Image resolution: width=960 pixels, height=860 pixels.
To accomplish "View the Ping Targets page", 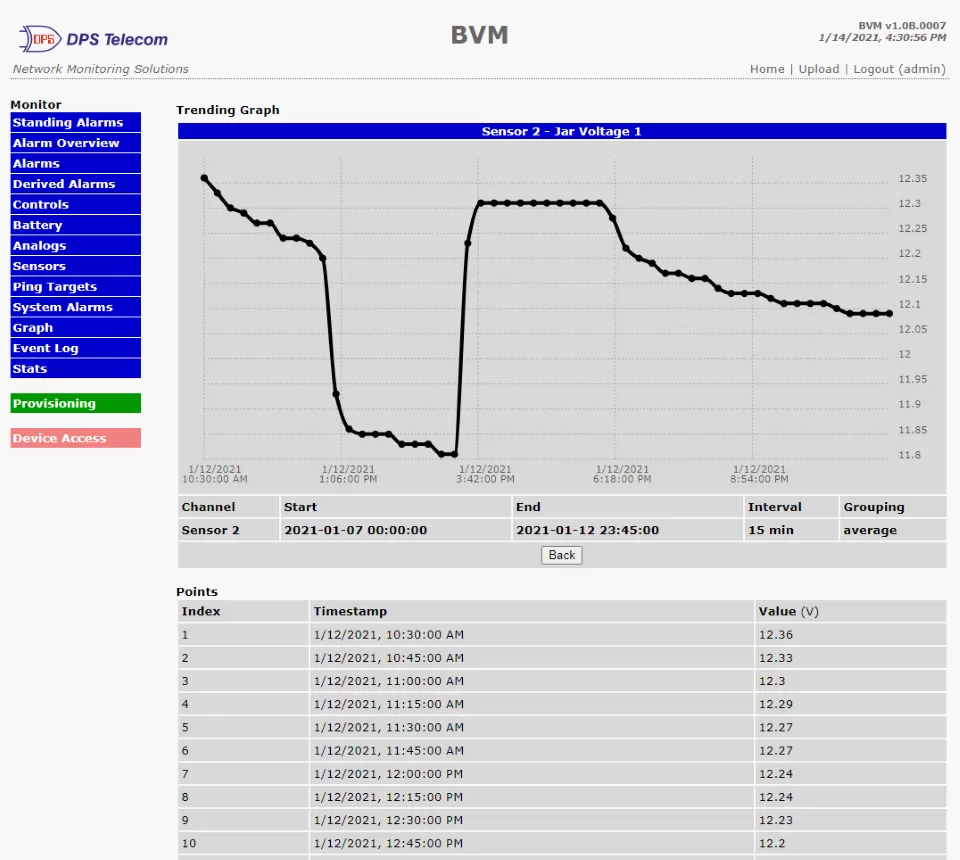I will pyautogui.click(x=75, y=286).
